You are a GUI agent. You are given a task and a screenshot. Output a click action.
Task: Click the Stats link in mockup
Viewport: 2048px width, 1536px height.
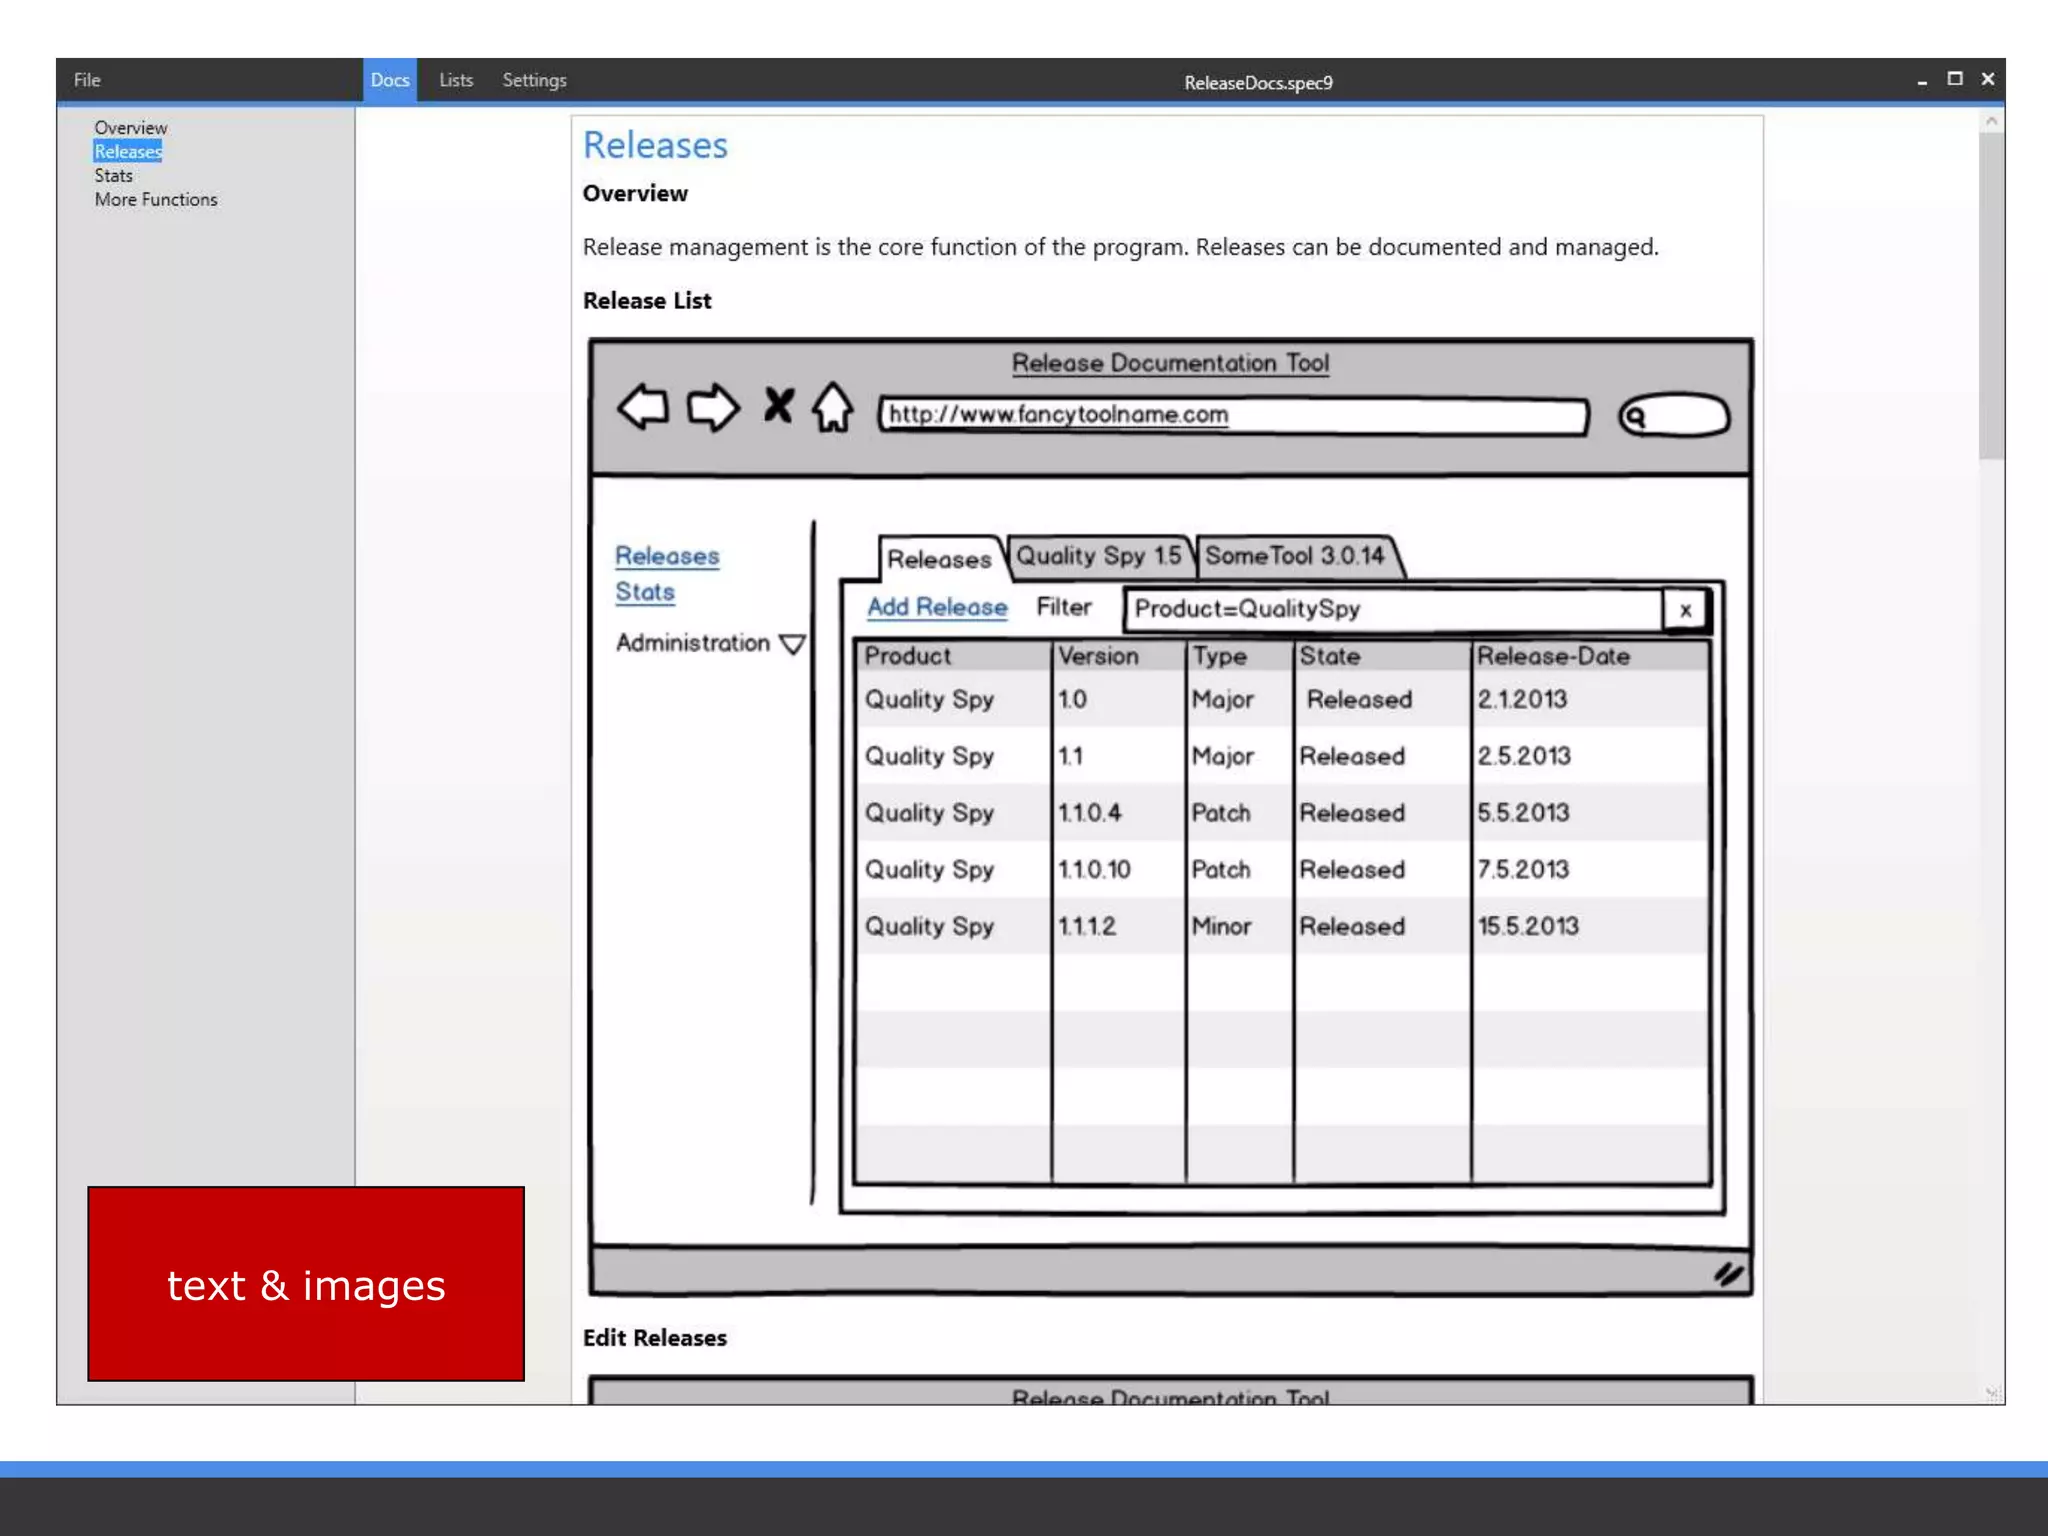[645, 592]
